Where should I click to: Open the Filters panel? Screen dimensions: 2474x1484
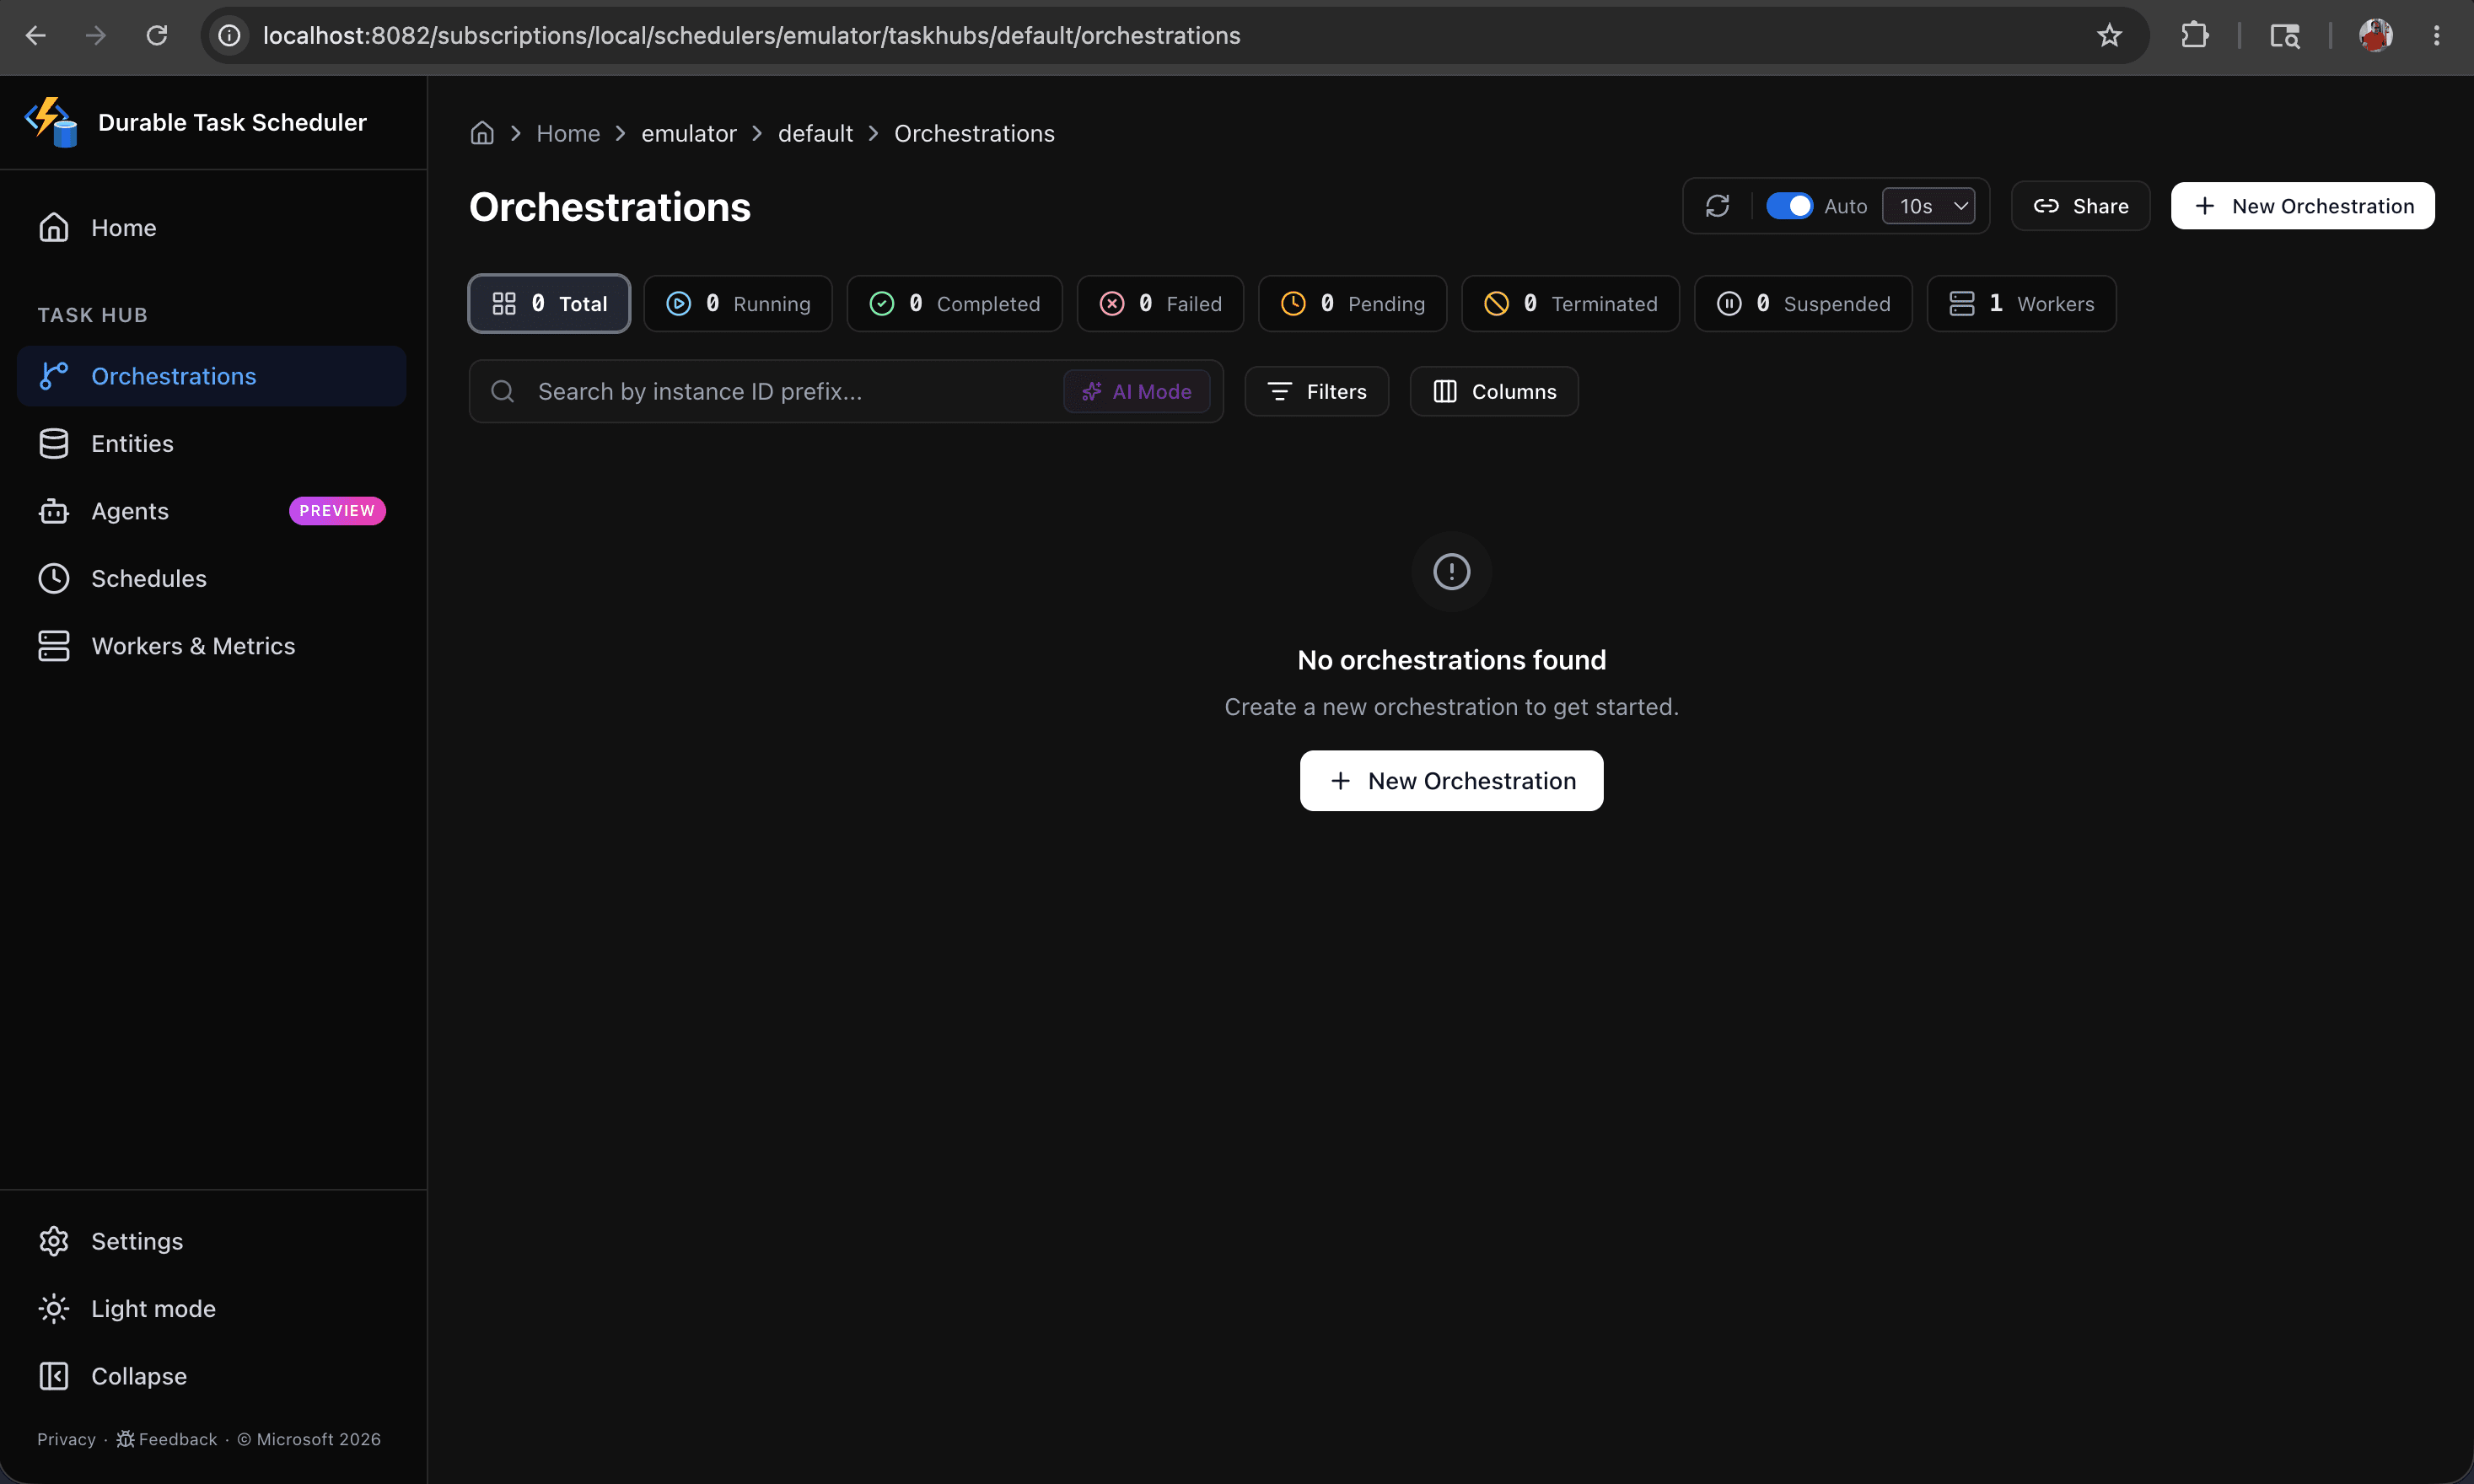point(1316,391)
